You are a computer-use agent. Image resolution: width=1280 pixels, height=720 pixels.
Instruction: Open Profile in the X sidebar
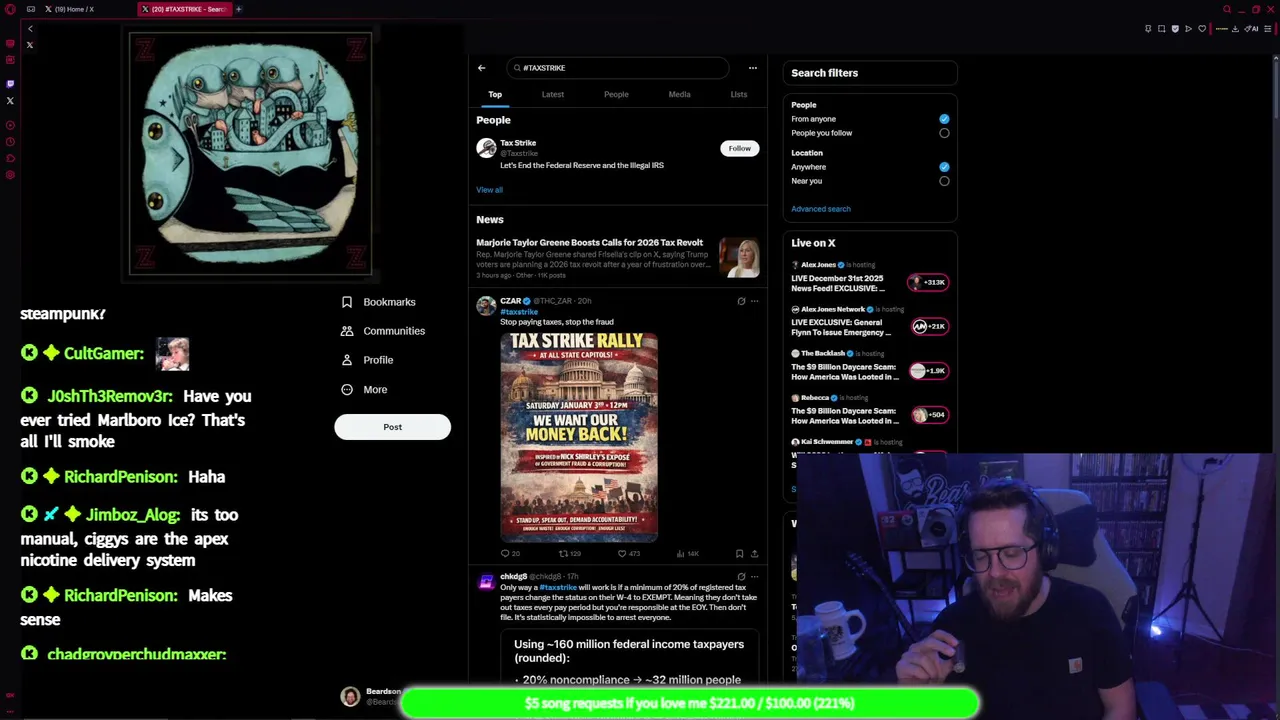pyautogui.click(x=367, y=360)
